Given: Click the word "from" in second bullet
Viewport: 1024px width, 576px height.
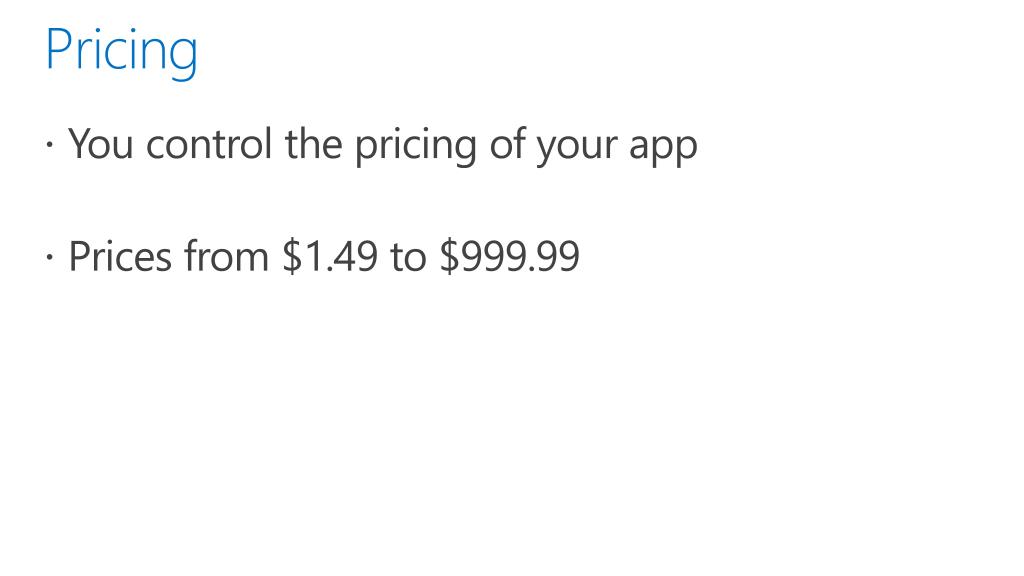Looking at the screenshot, I should point(226,256).
